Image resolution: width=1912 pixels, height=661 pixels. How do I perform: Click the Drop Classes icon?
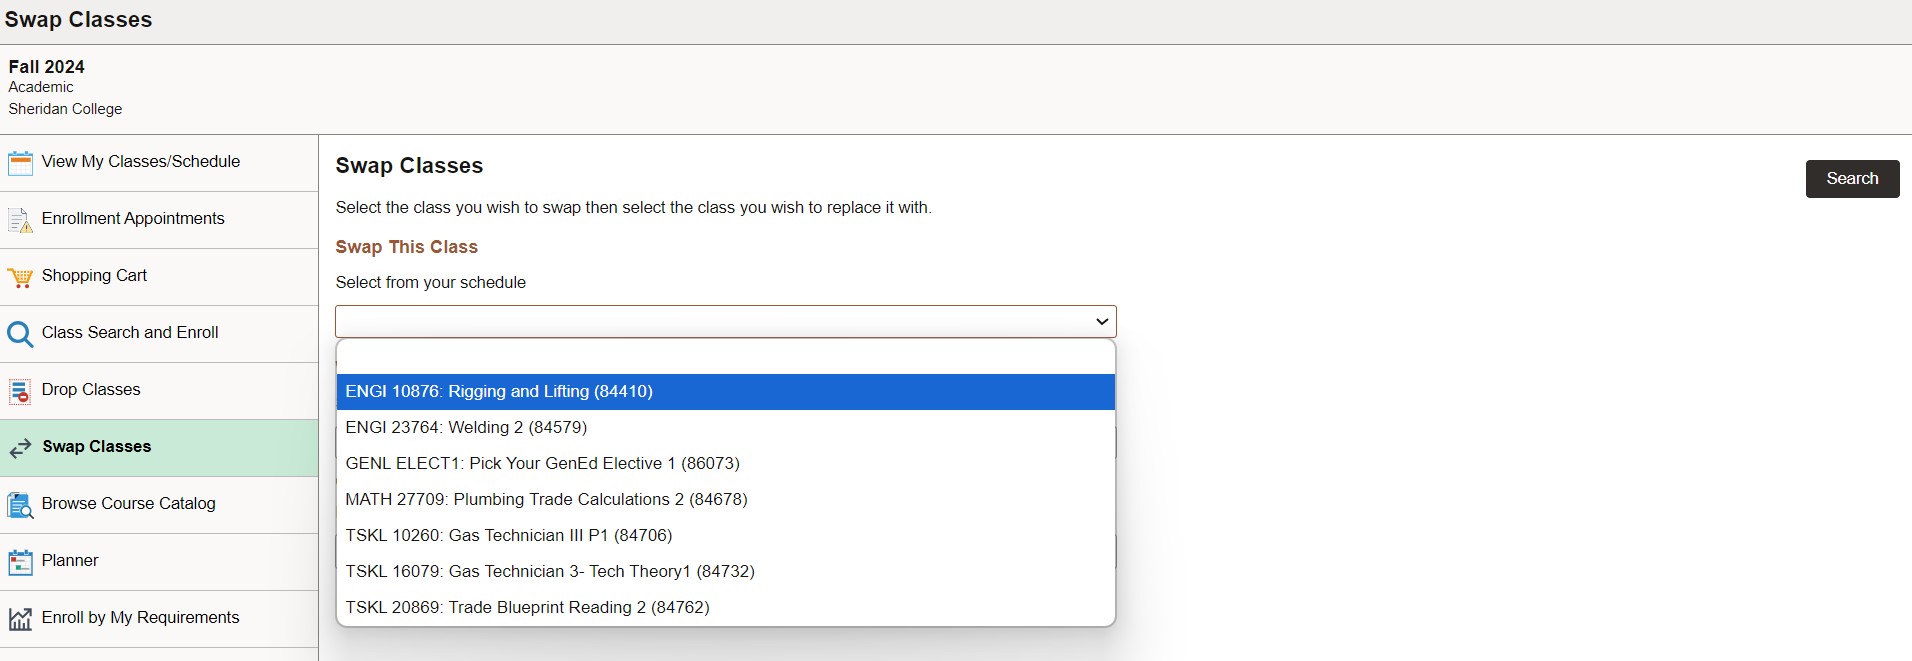click(x=20, y=391)
